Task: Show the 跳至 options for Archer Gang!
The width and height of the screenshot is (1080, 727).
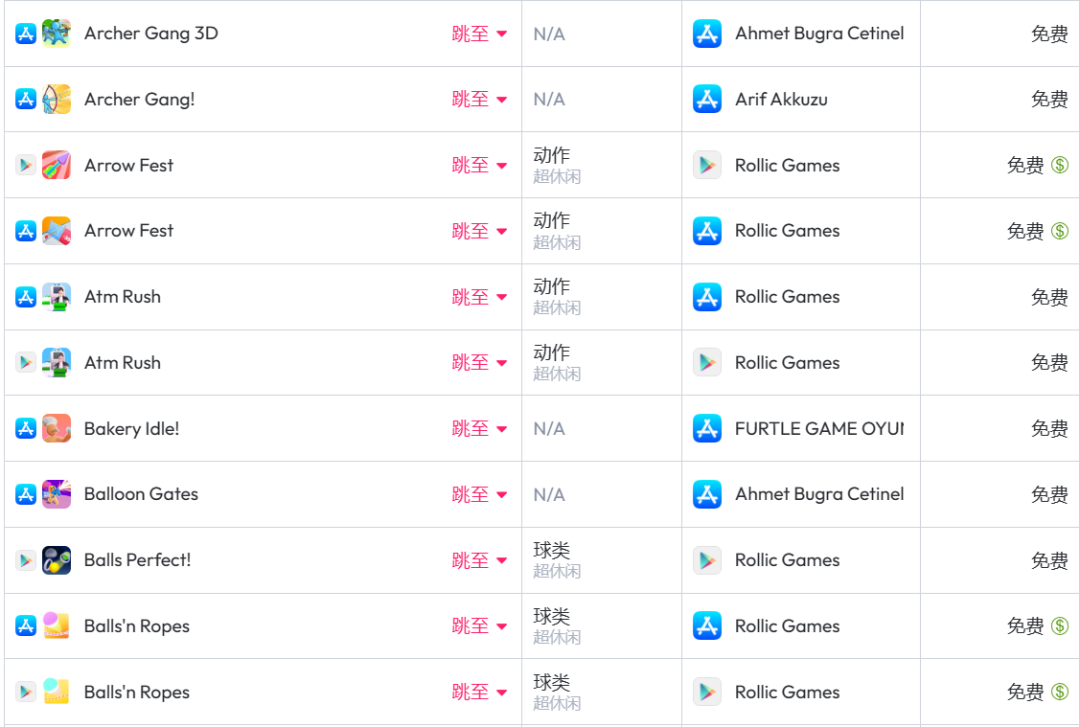Action: coord(479,99)
